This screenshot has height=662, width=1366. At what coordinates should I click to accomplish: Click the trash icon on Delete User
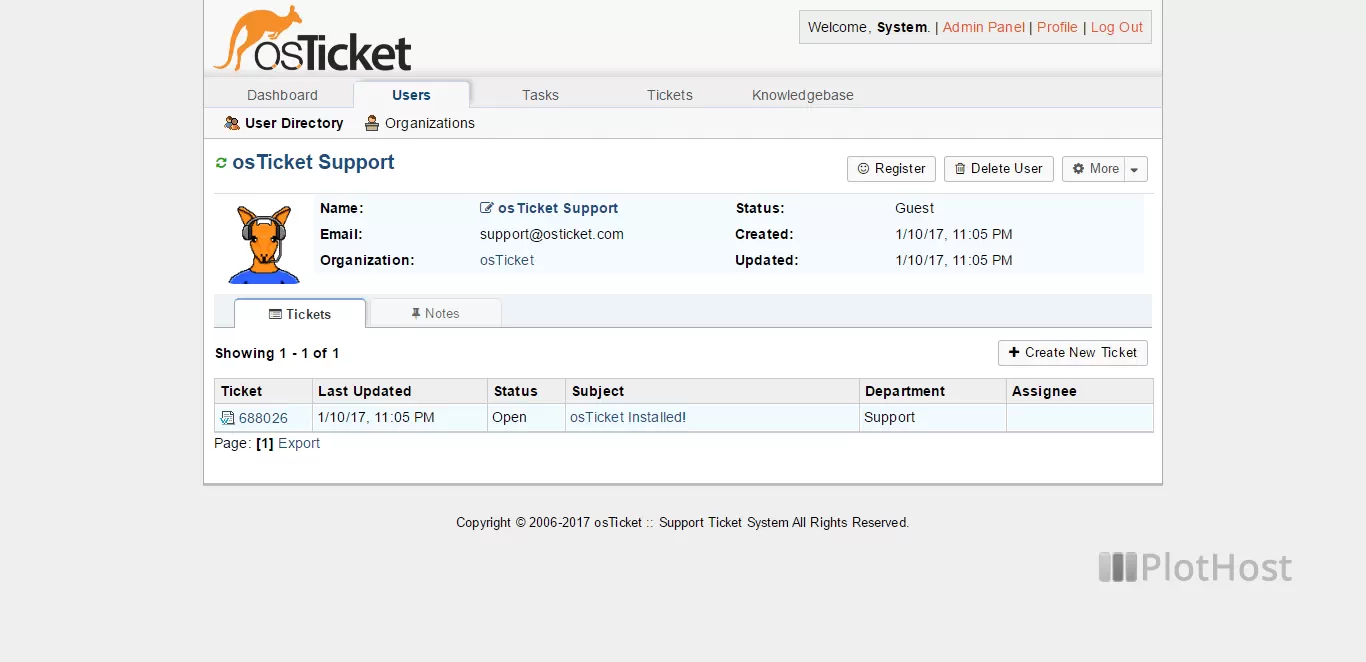[960, 169]
